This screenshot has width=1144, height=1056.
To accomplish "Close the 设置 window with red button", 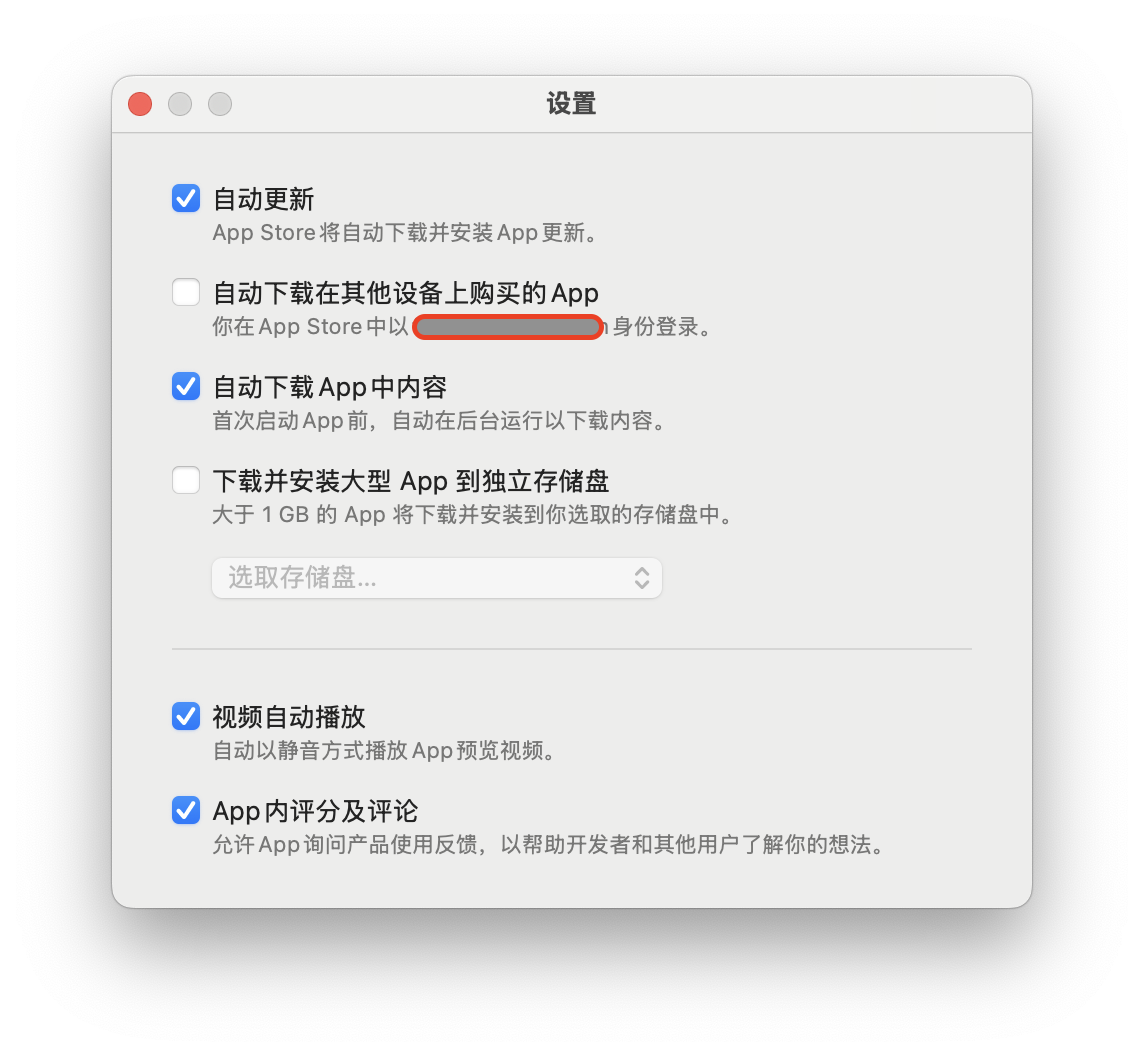I will [140, 104].
